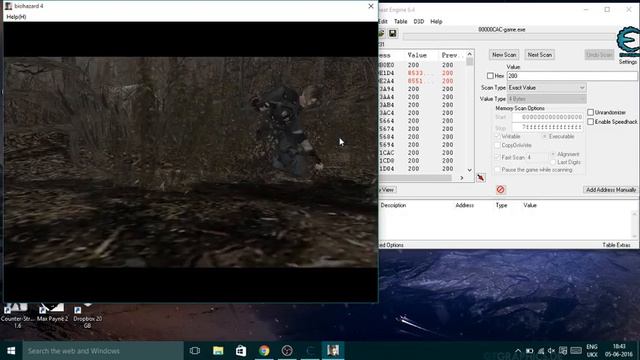
Task: Click the scan Value input field
Action: pos(572,76)
